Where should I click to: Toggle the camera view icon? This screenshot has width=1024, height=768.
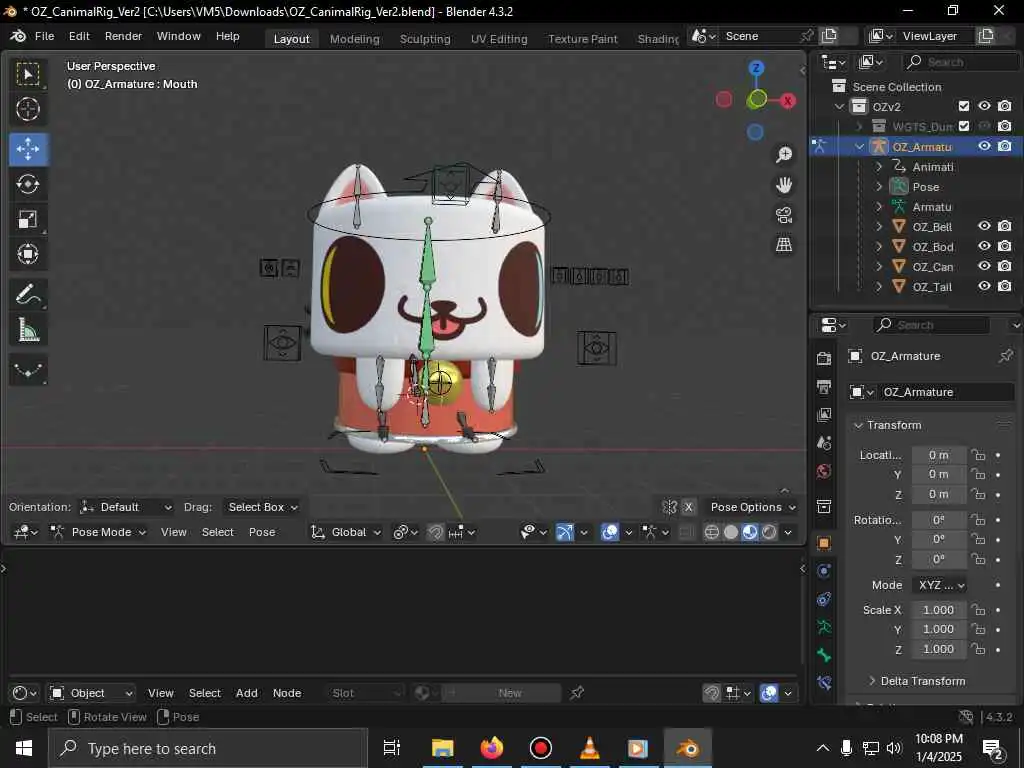pos(784,215)
